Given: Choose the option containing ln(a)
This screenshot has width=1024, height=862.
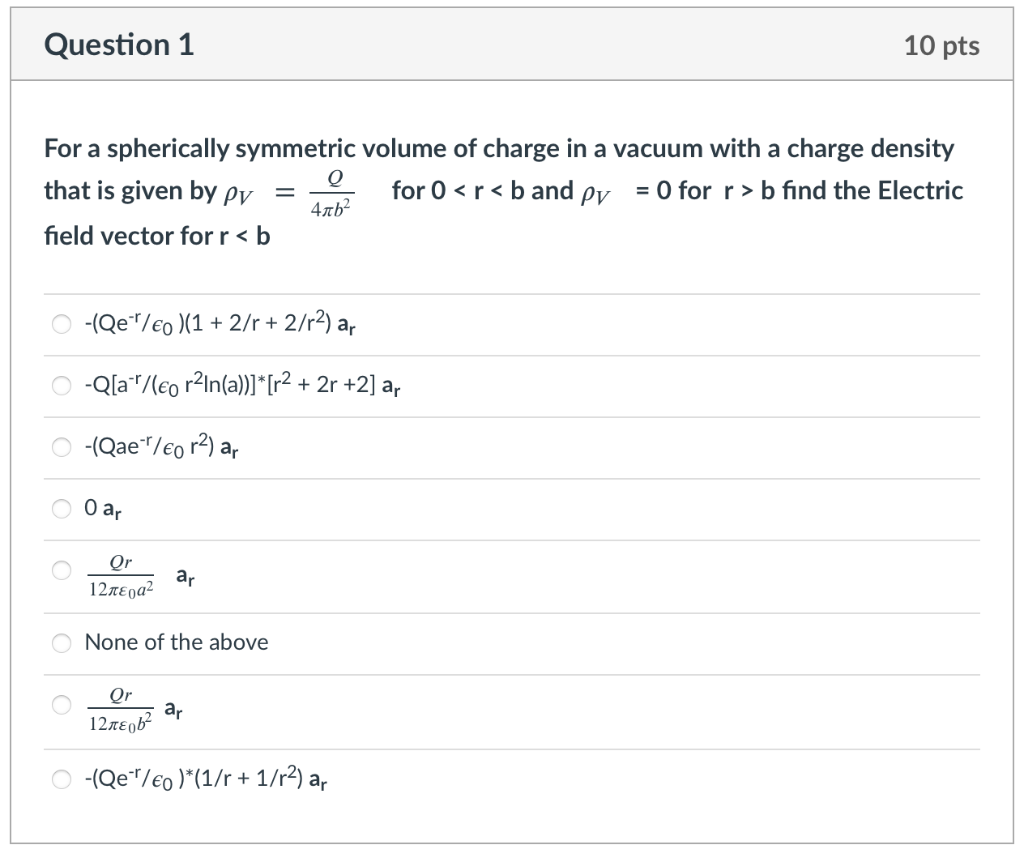Looking at the screenshot, I should coord(61,385).
